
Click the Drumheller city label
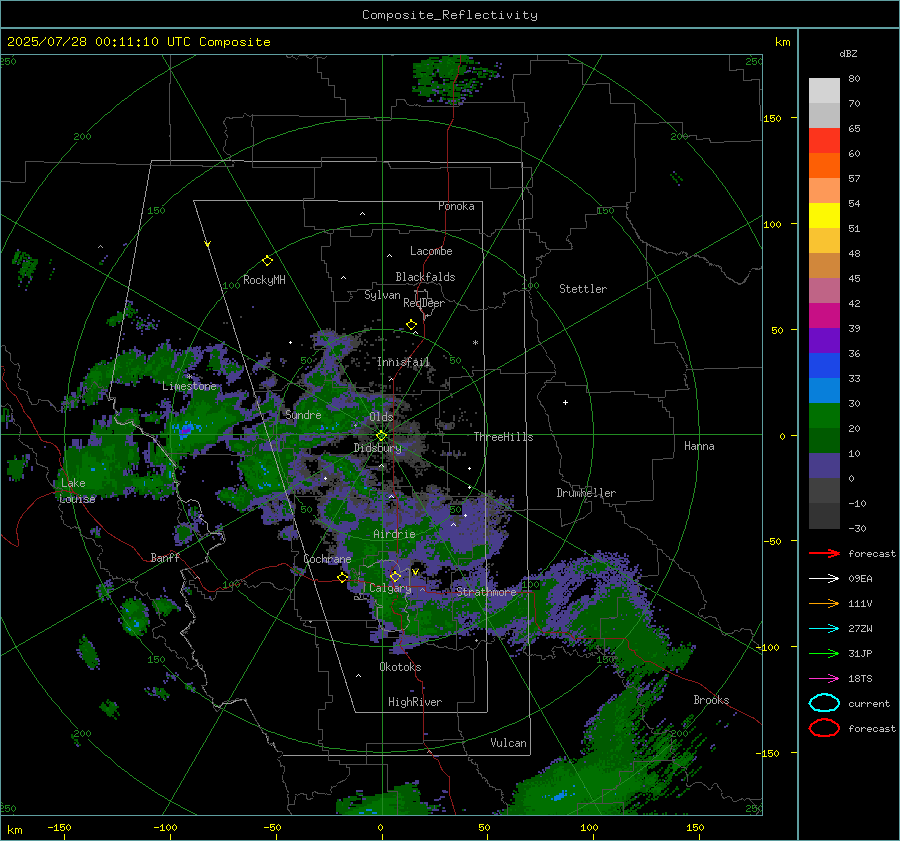(586, 493)
